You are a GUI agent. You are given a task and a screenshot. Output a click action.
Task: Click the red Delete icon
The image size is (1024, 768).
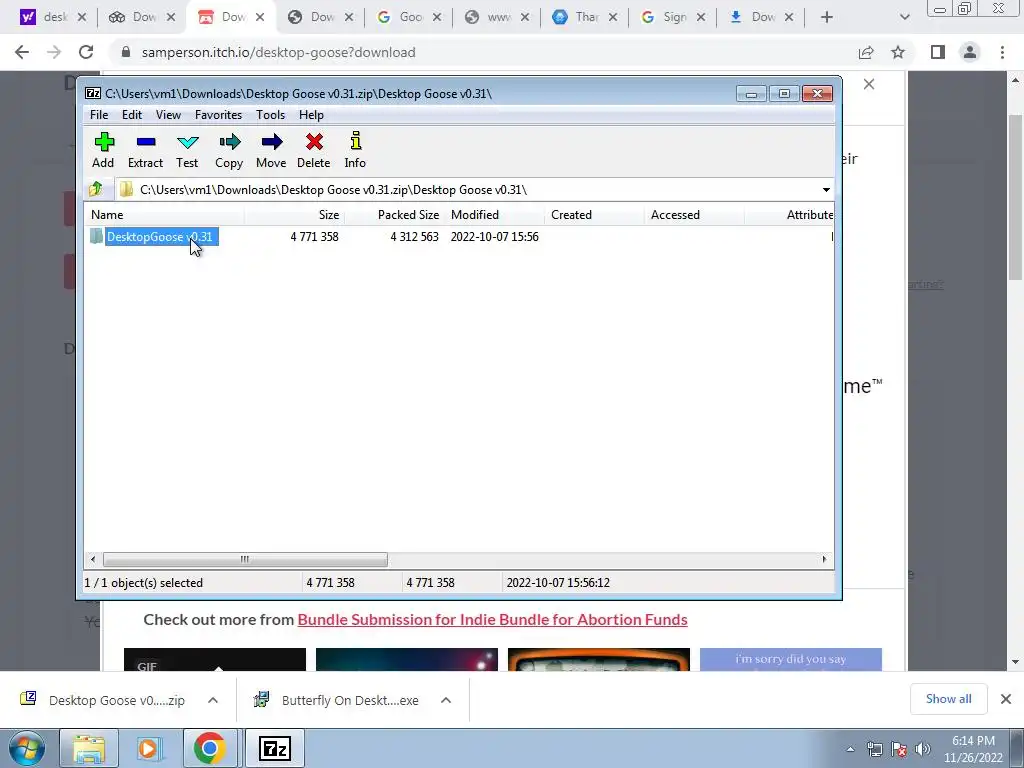tap(313, 150)
